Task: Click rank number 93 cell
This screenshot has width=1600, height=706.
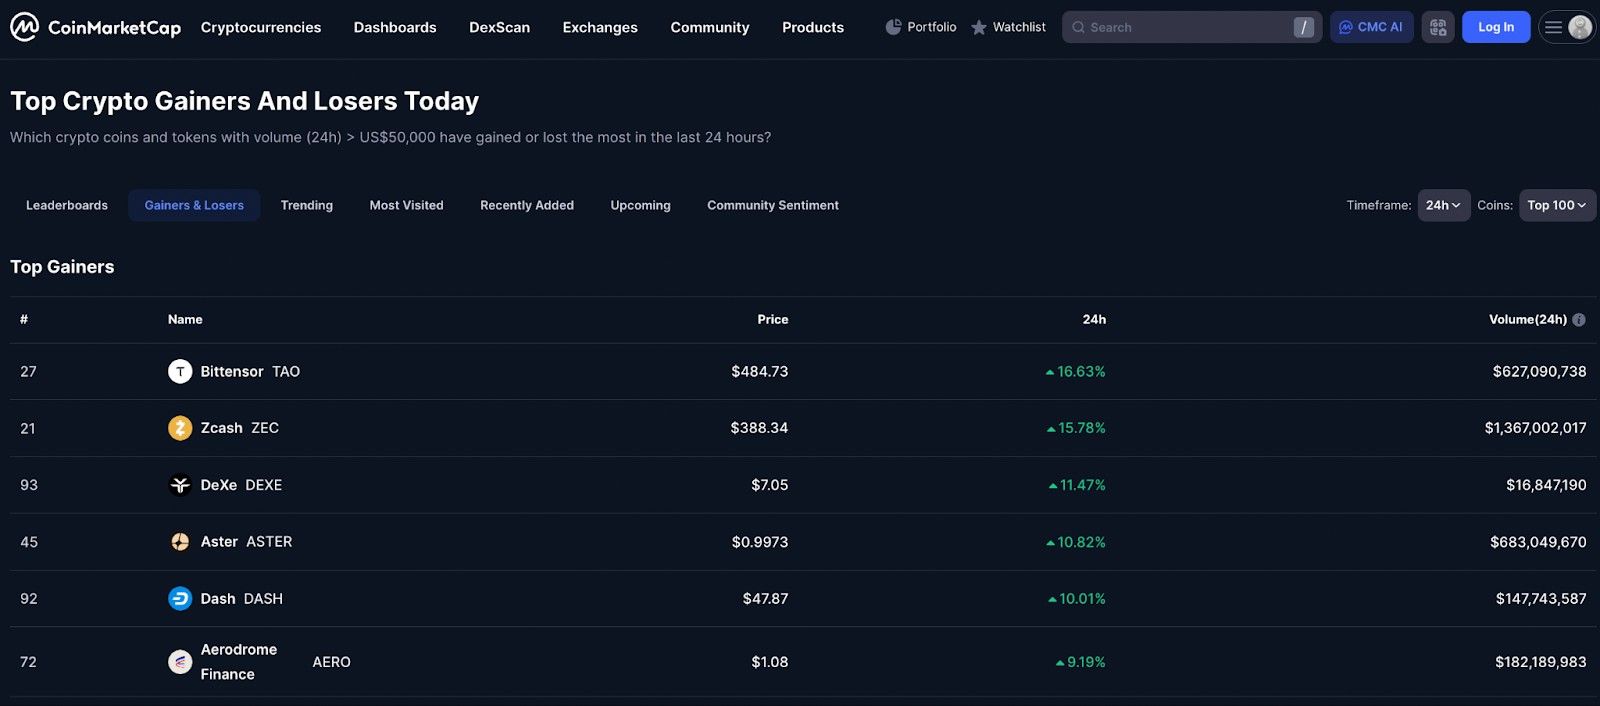Action: 29,485
